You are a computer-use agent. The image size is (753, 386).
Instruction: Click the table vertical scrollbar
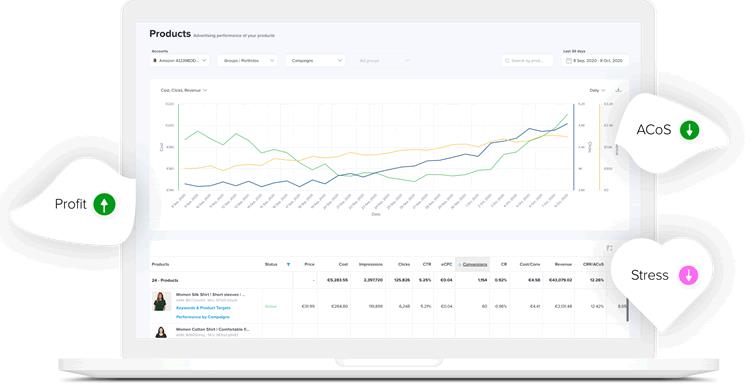627,310
